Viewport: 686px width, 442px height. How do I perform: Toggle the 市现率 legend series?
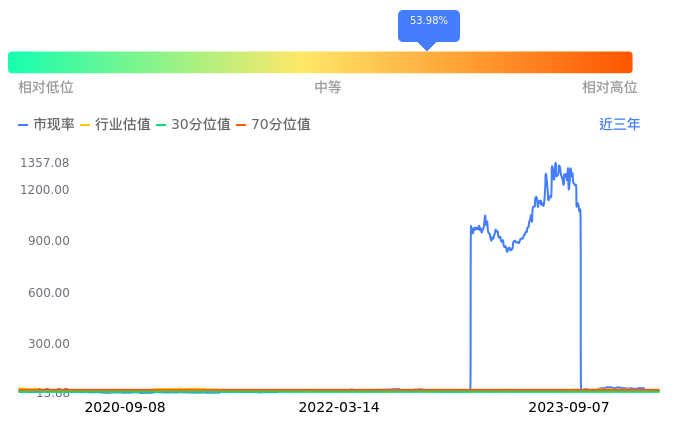[47, 125]
